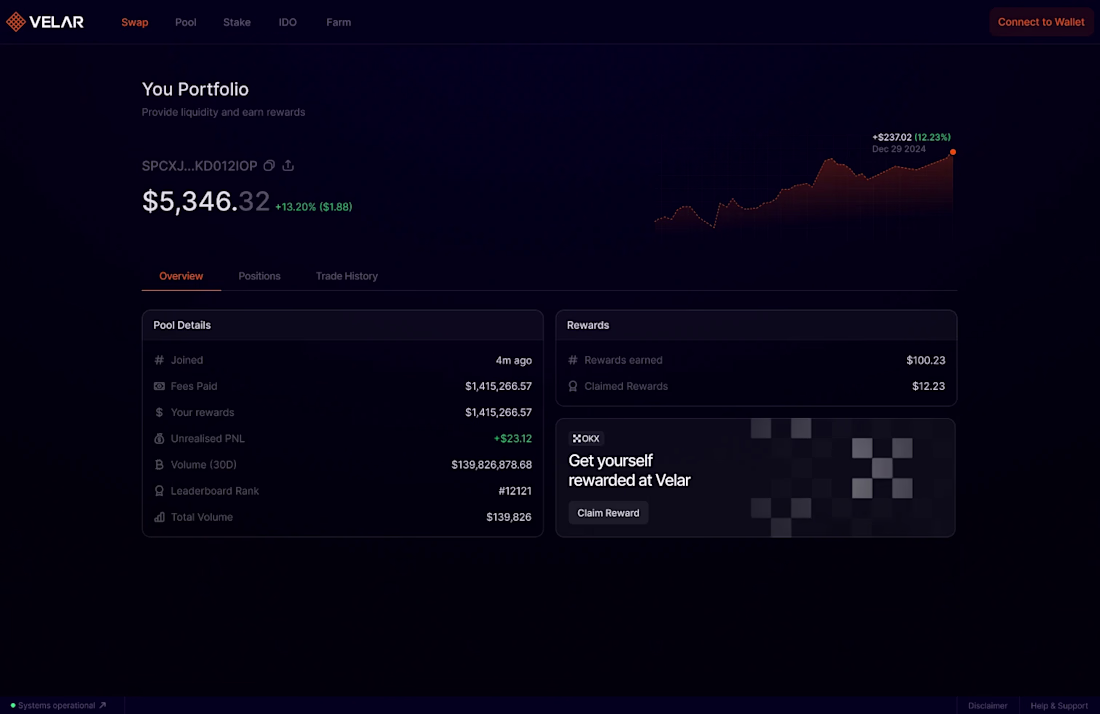1100x714 pixels.
Task: Click the Total Volume bar chart icon
Action: click(159, 517)
